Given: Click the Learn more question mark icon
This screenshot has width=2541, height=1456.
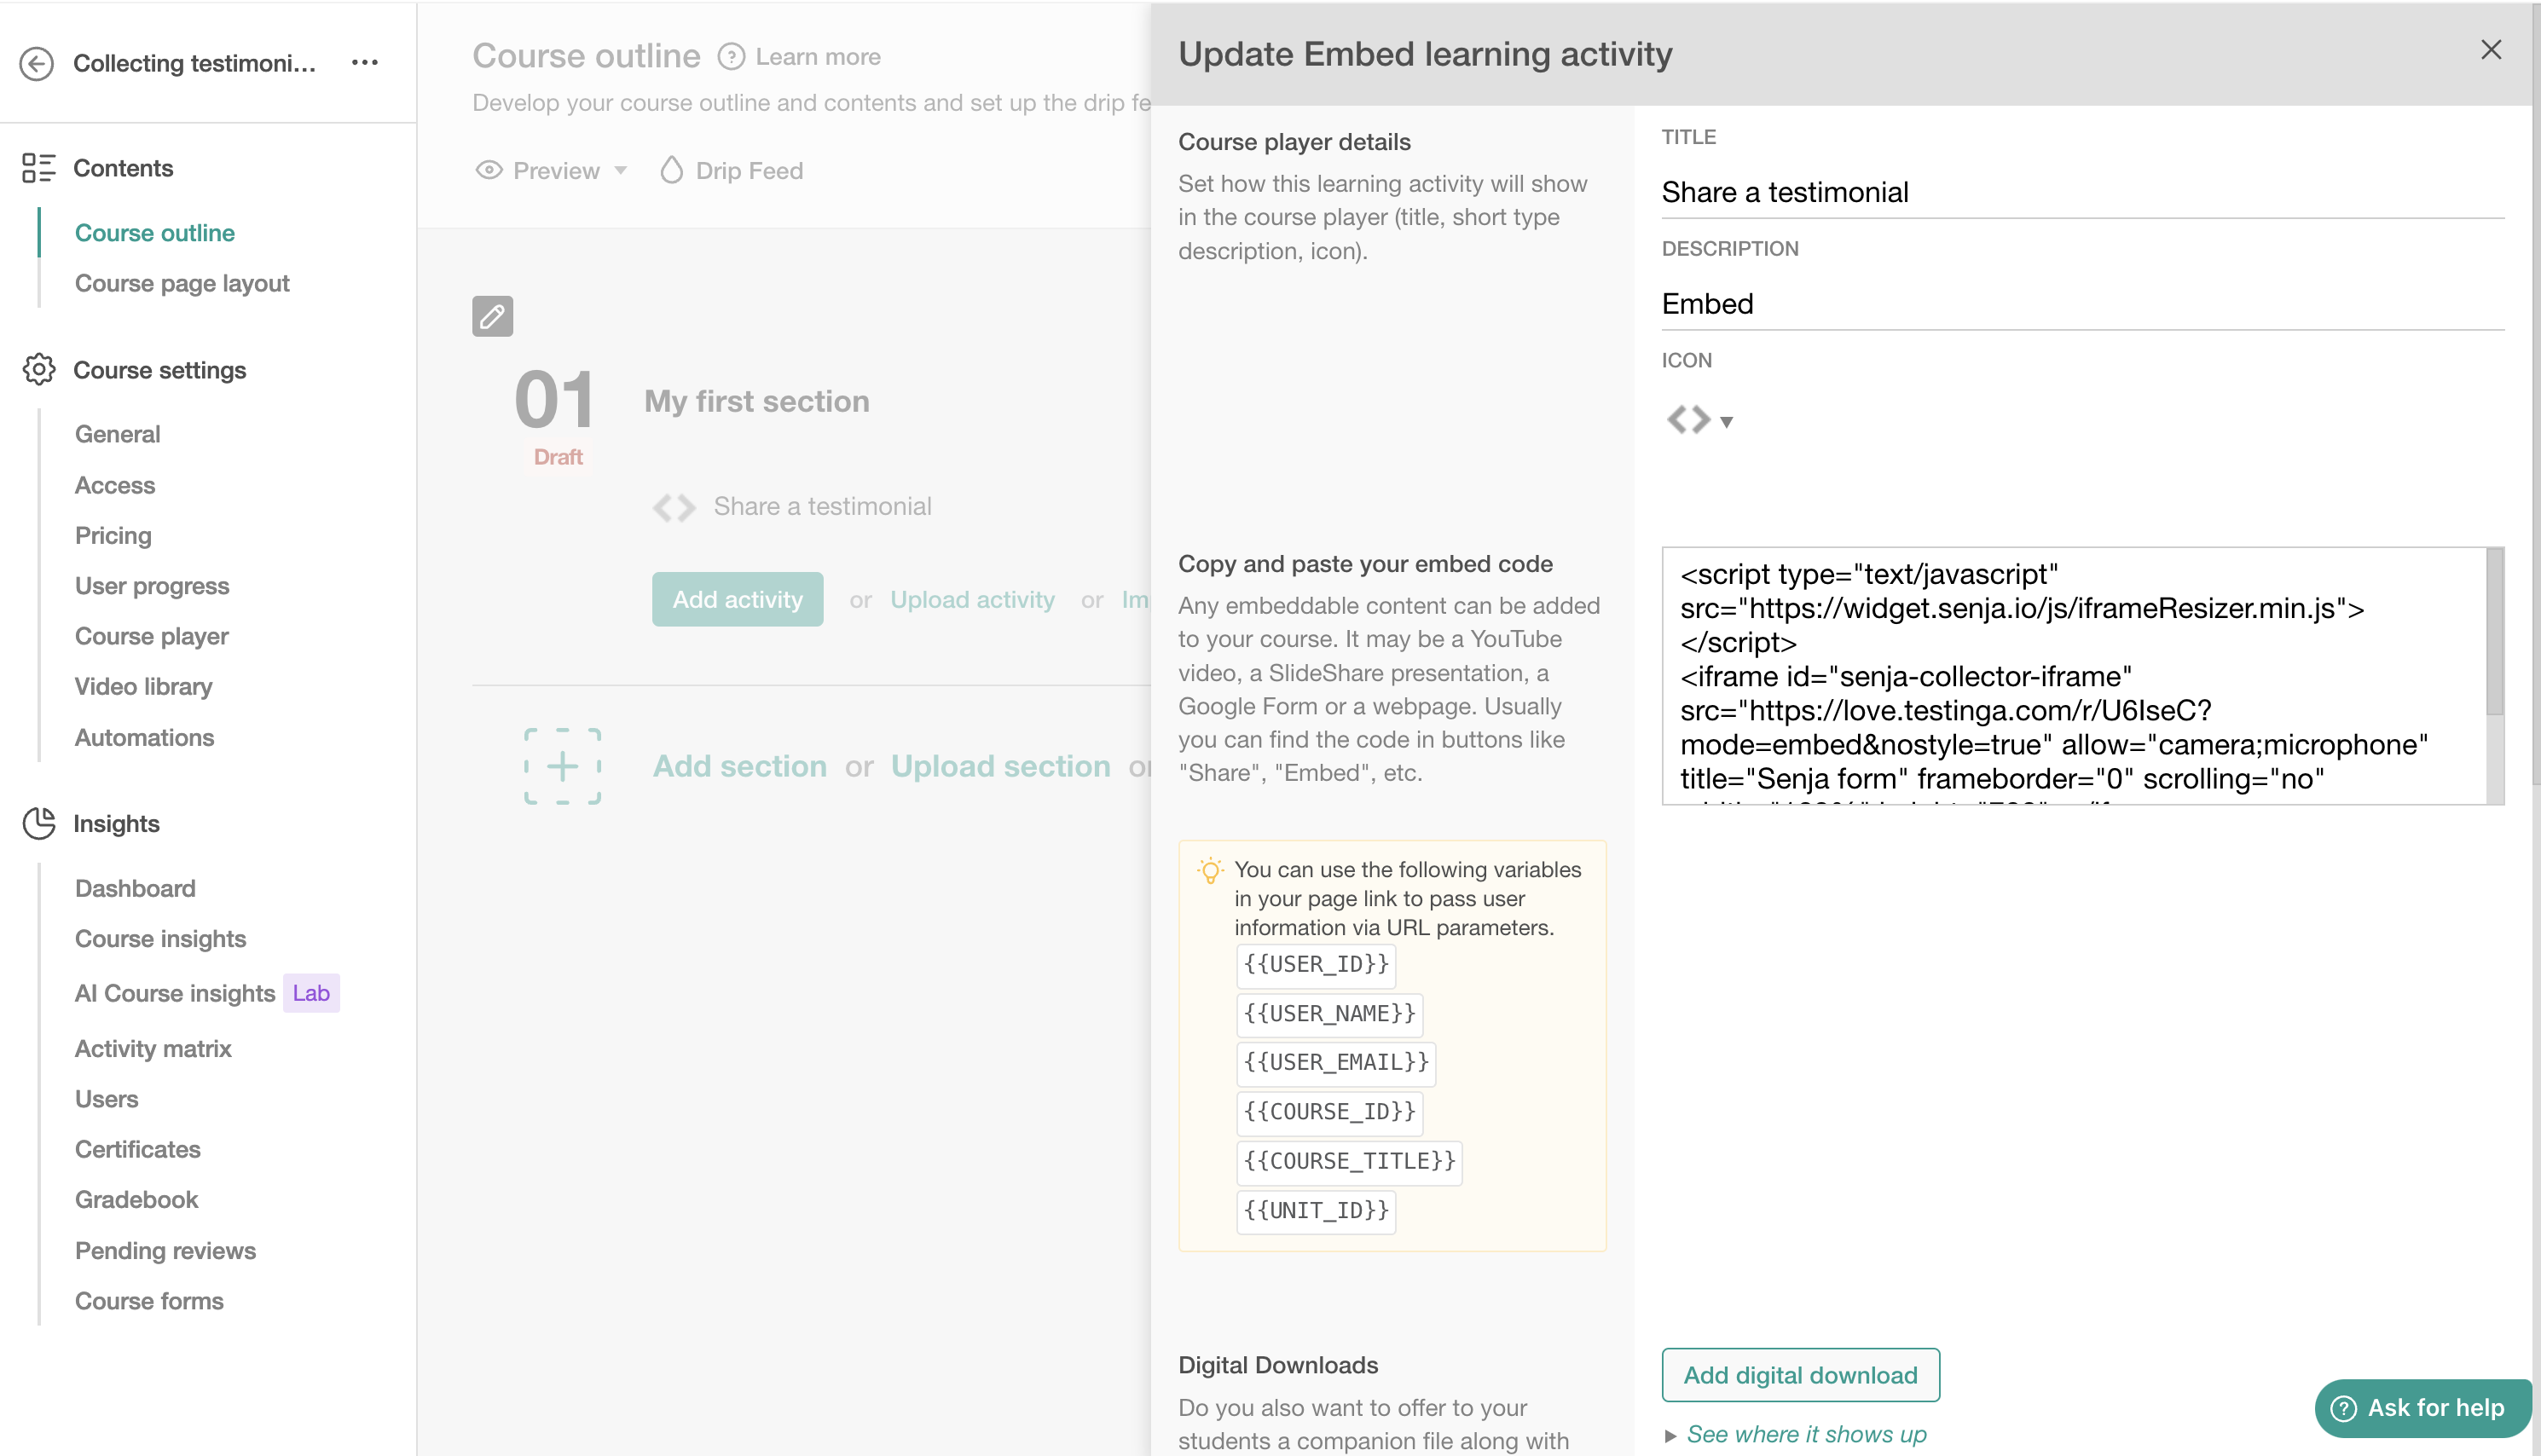Looking at the screenshot, I should (731, 57).
